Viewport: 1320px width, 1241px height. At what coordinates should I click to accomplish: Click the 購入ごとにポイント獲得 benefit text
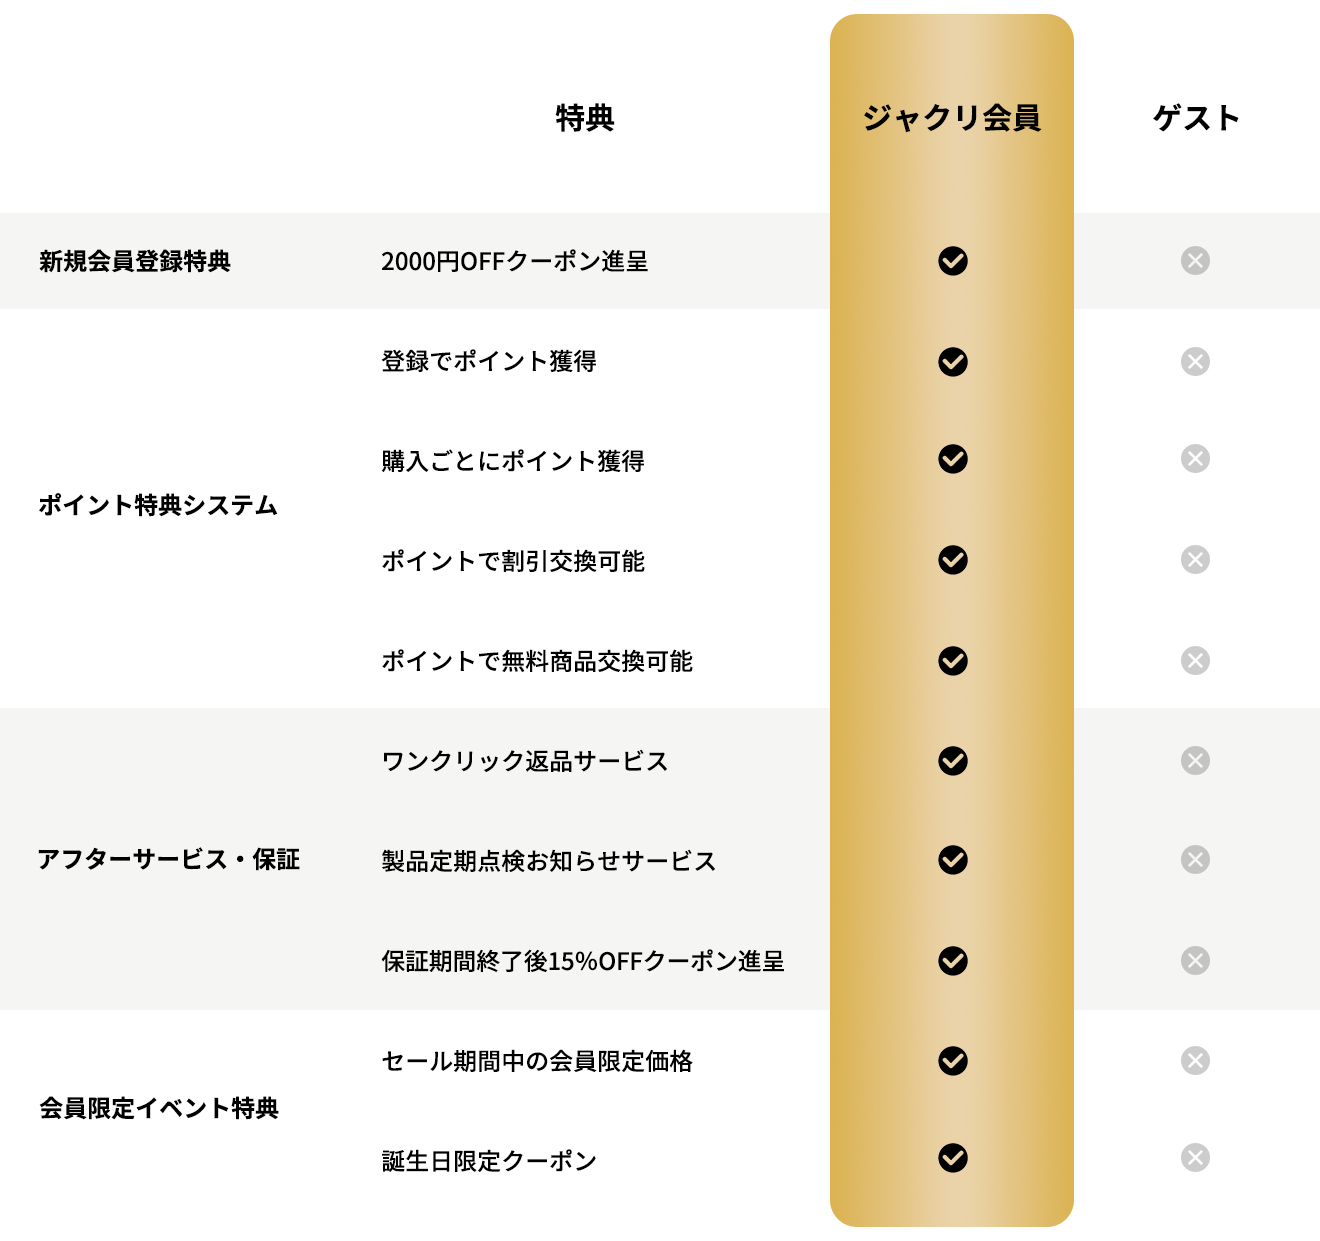(512, 461)
